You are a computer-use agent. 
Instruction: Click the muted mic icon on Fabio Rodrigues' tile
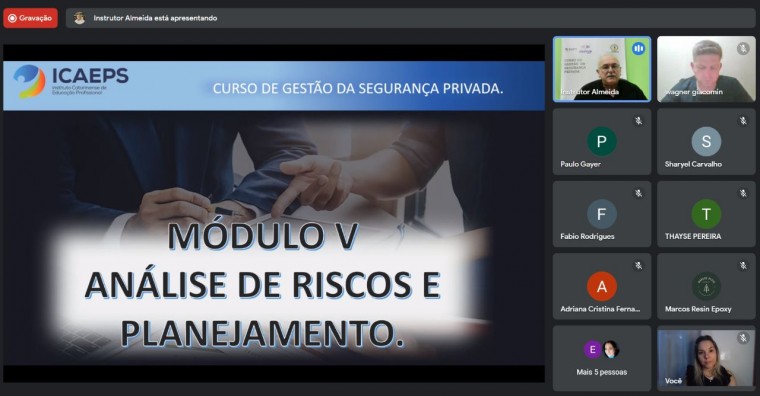point(638,193)
